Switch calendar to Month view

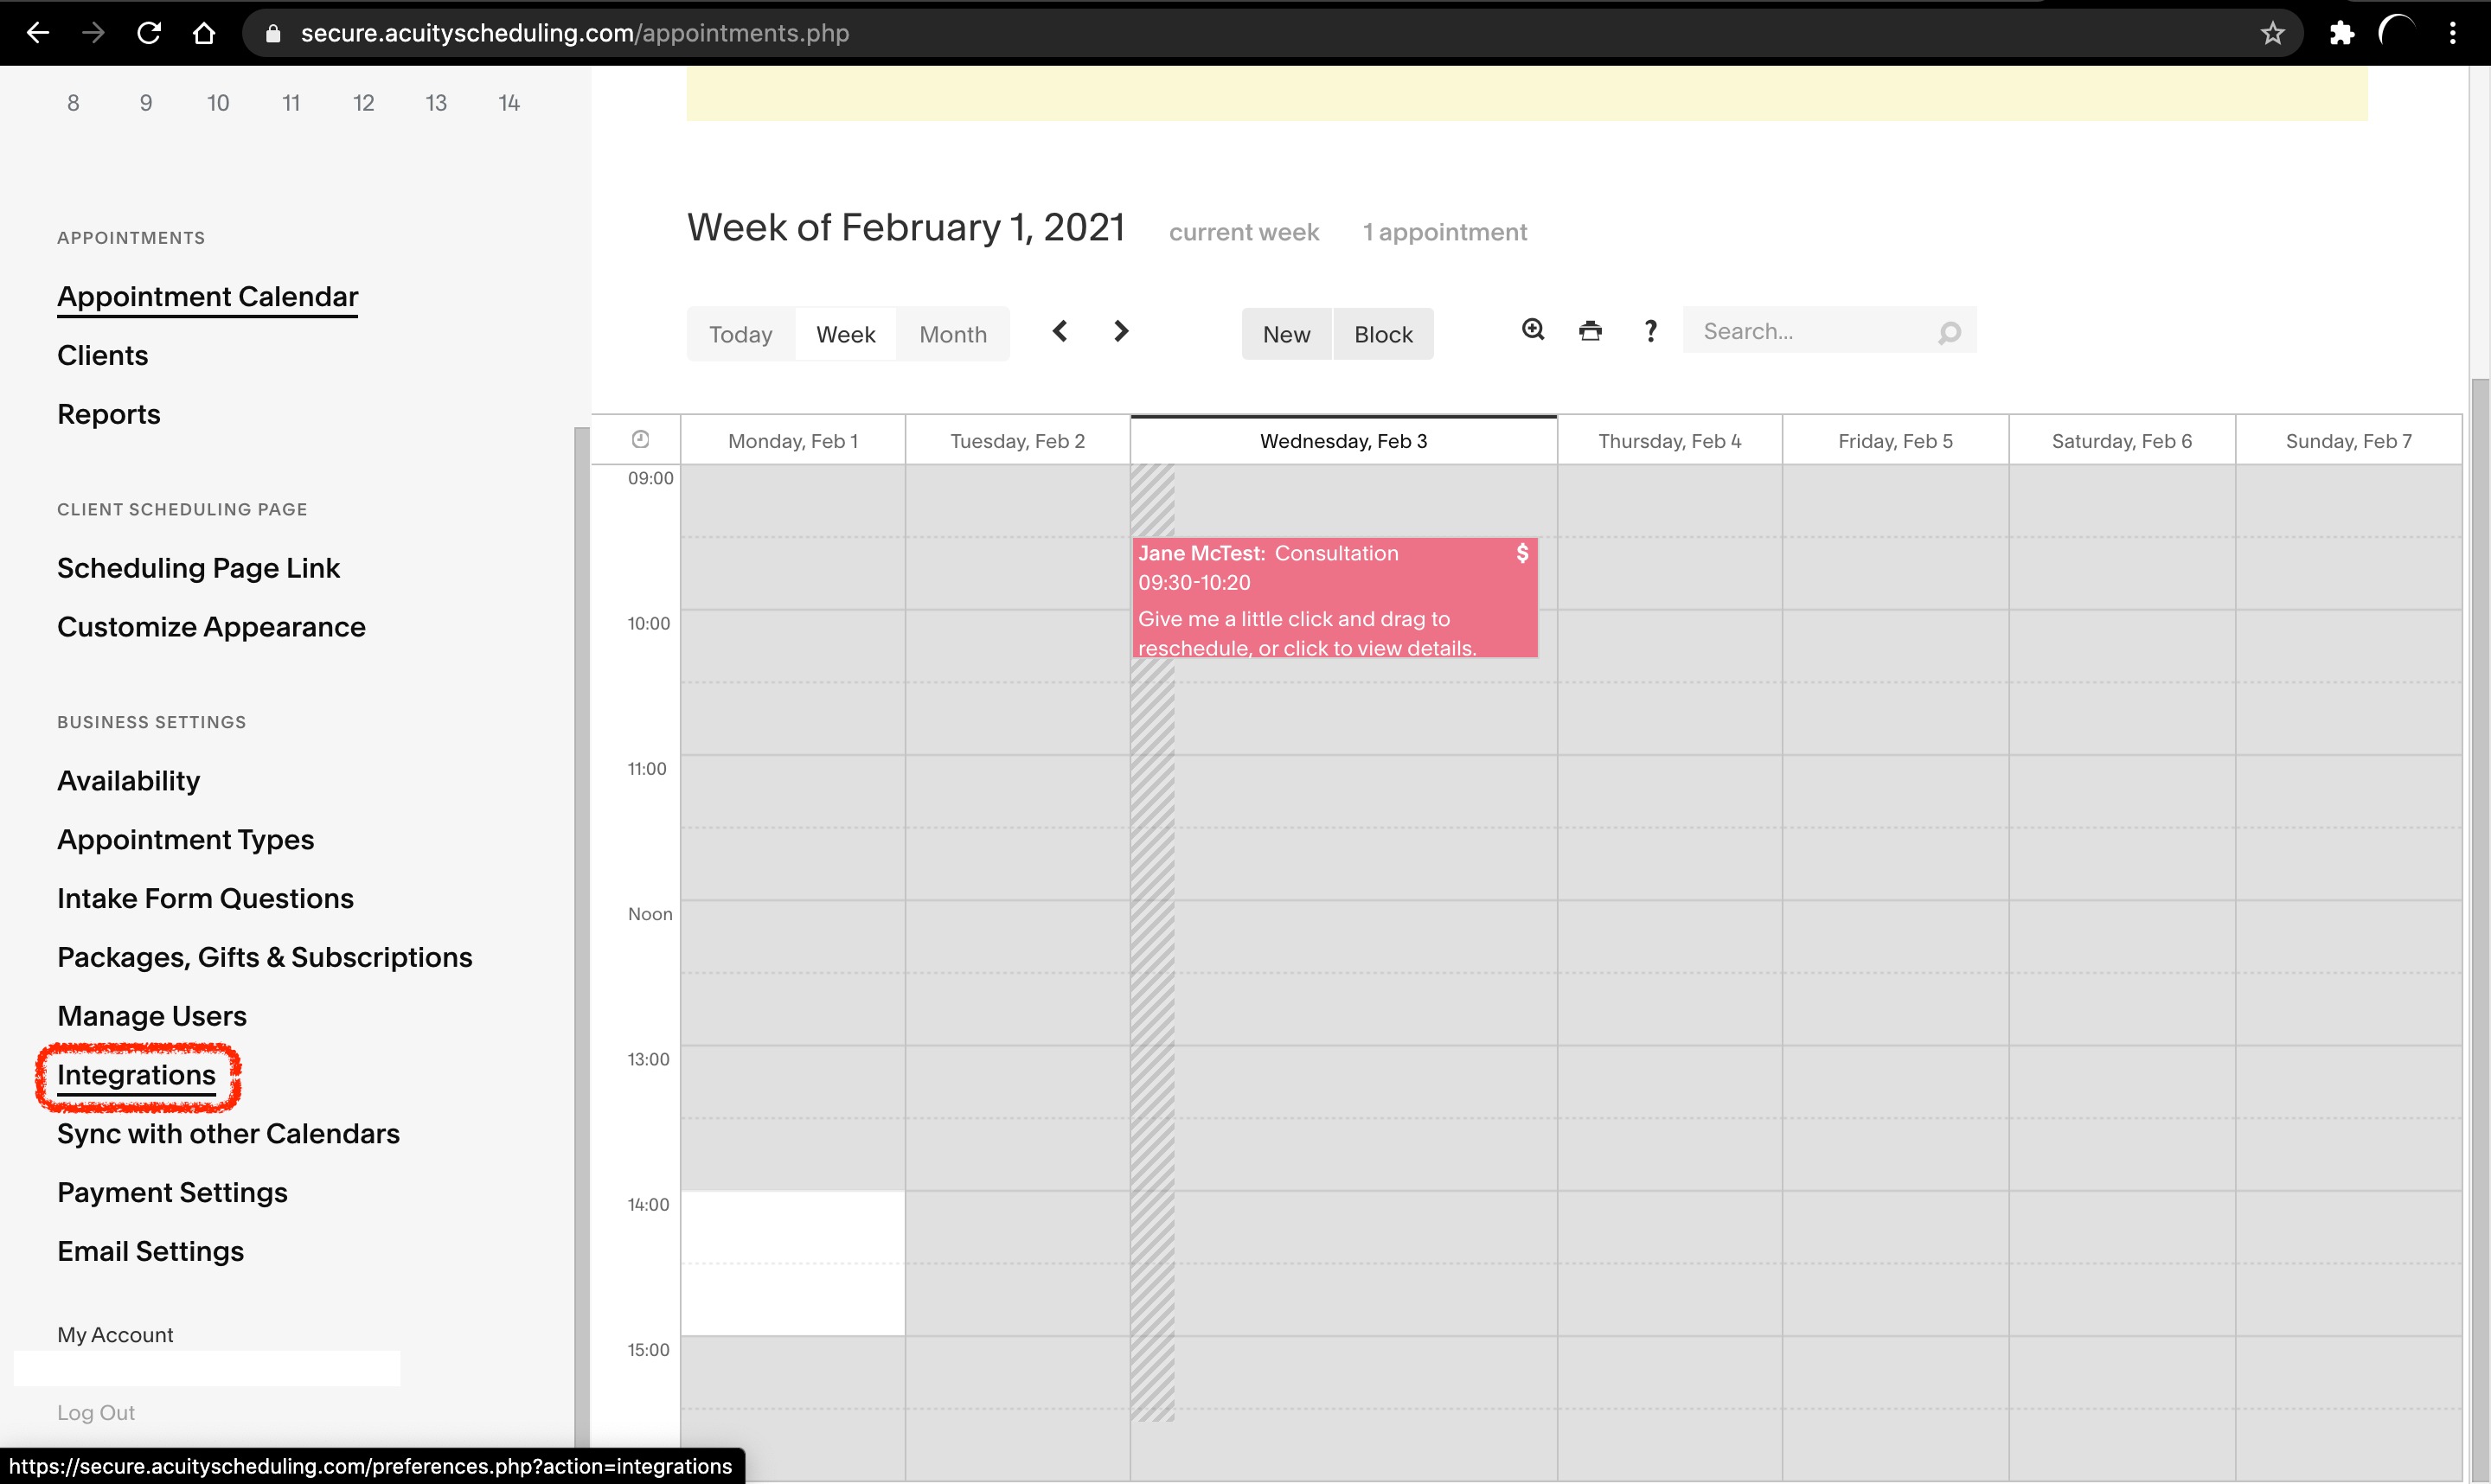click(952, 334)
